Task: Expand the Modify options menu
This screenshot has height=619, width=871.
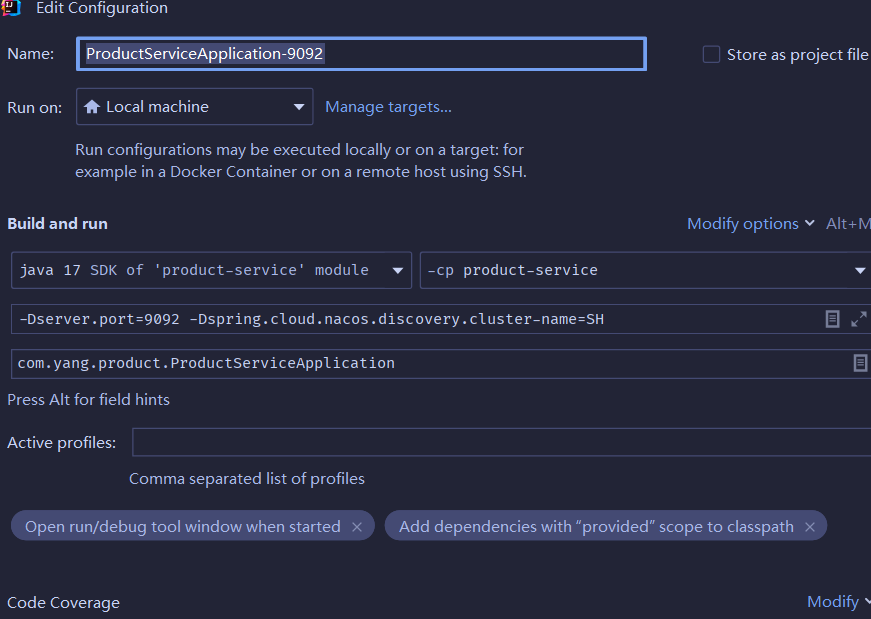Action: 750,223
